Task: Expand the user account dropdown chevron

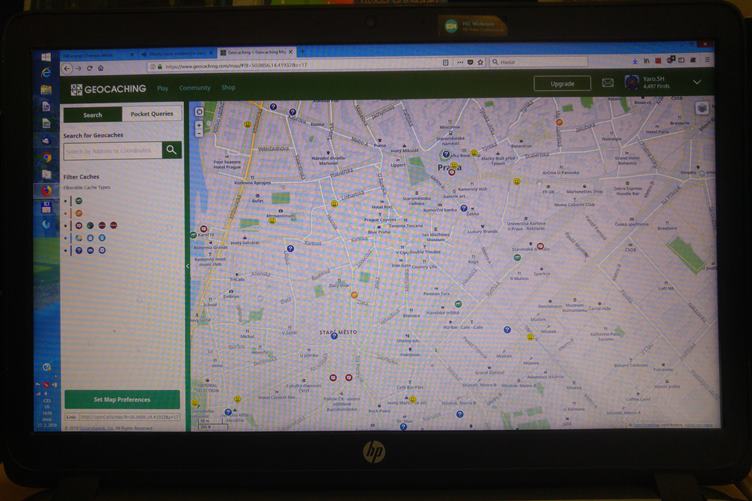Action: click(696, 82)
